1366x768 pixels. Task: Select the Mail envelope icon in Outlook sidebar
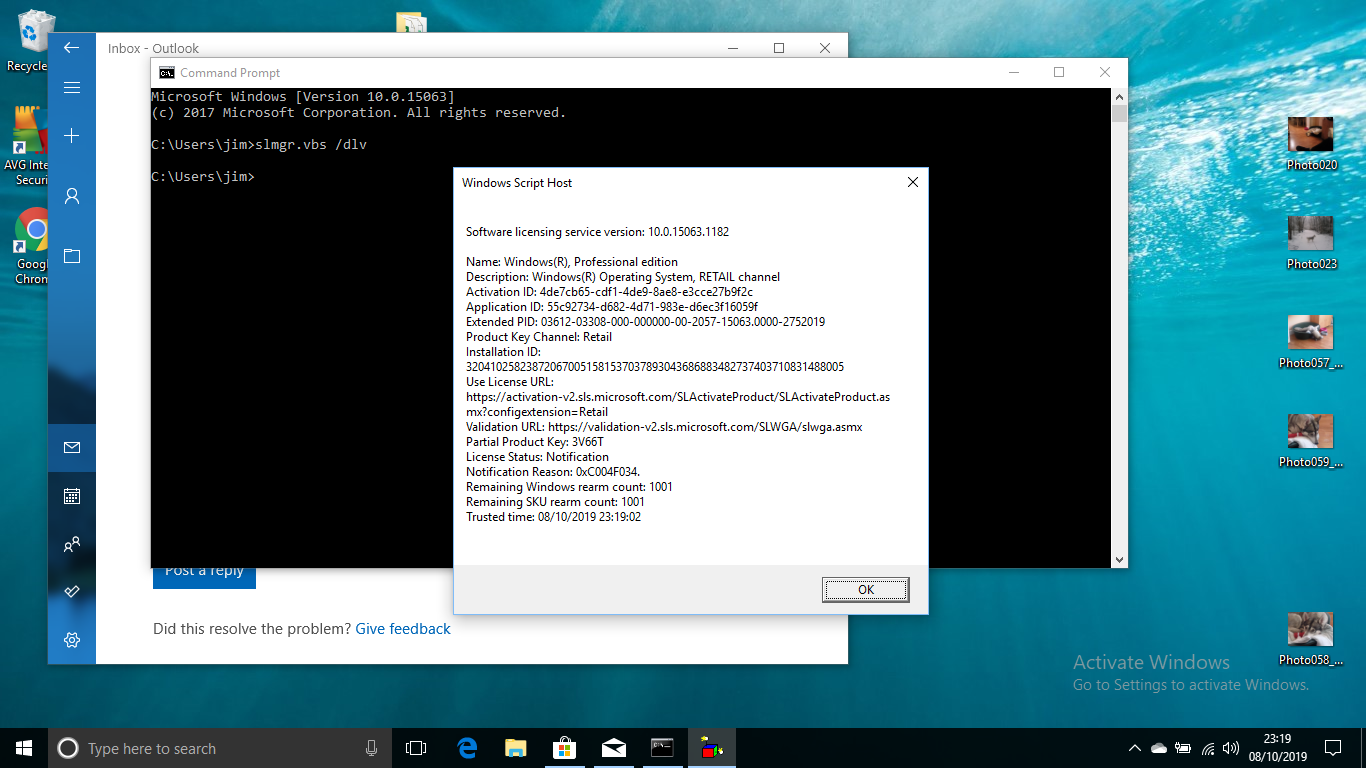point(72,448)
